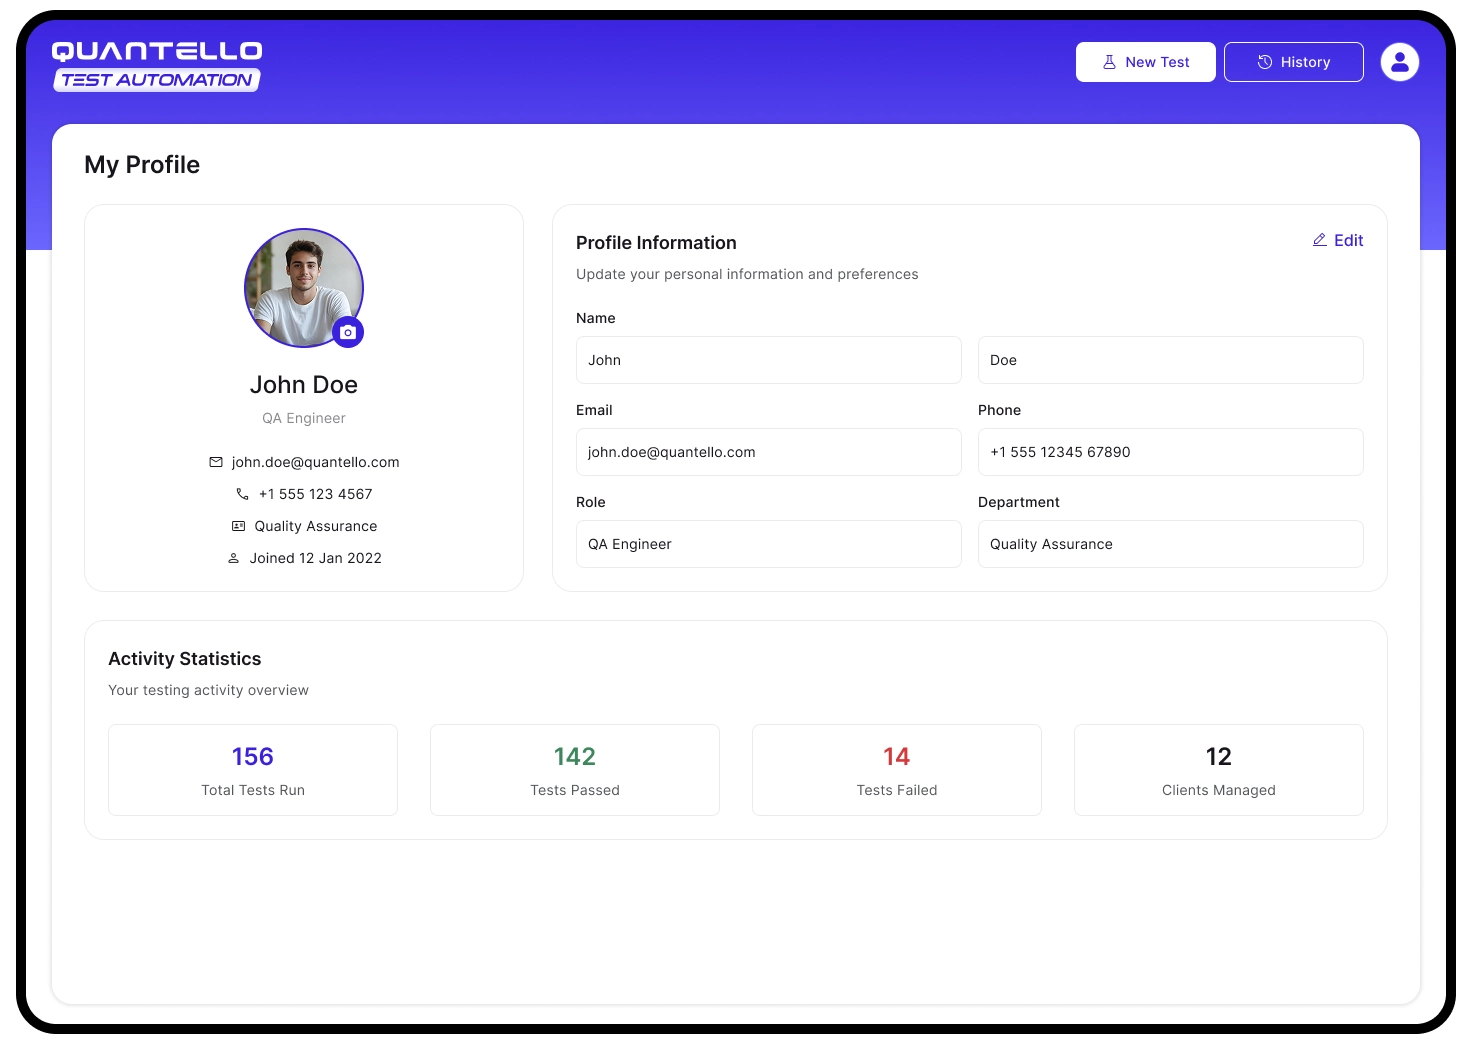Click the 156 Total Tests Run card
The image size is (1472, 1056).
tap(253, 770)
